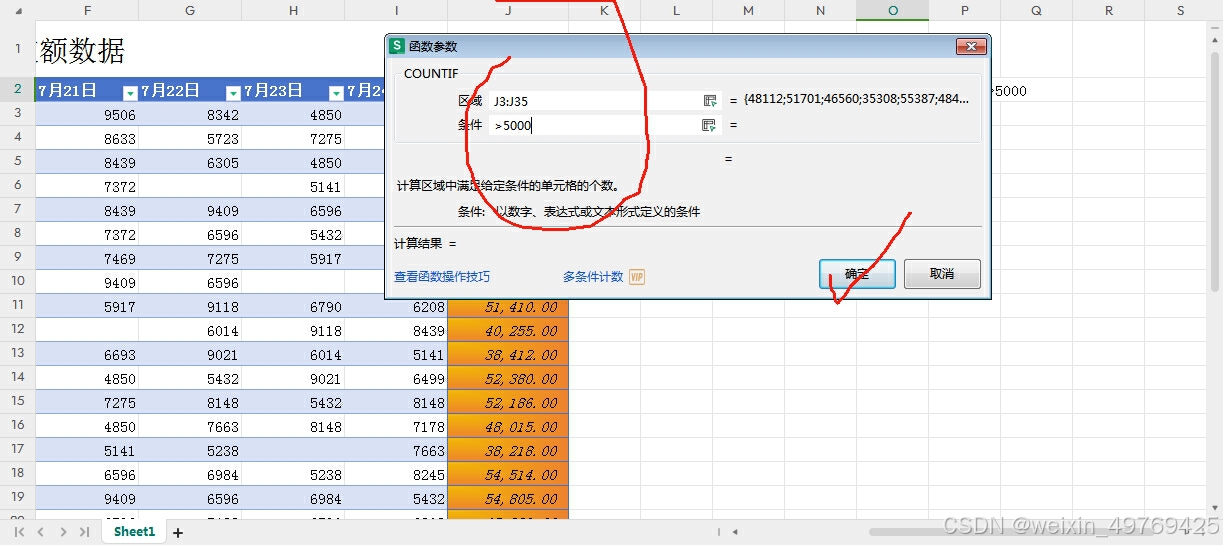Select column G header
This screenshot has height=545, width=1223.
(x=190, y=10)
